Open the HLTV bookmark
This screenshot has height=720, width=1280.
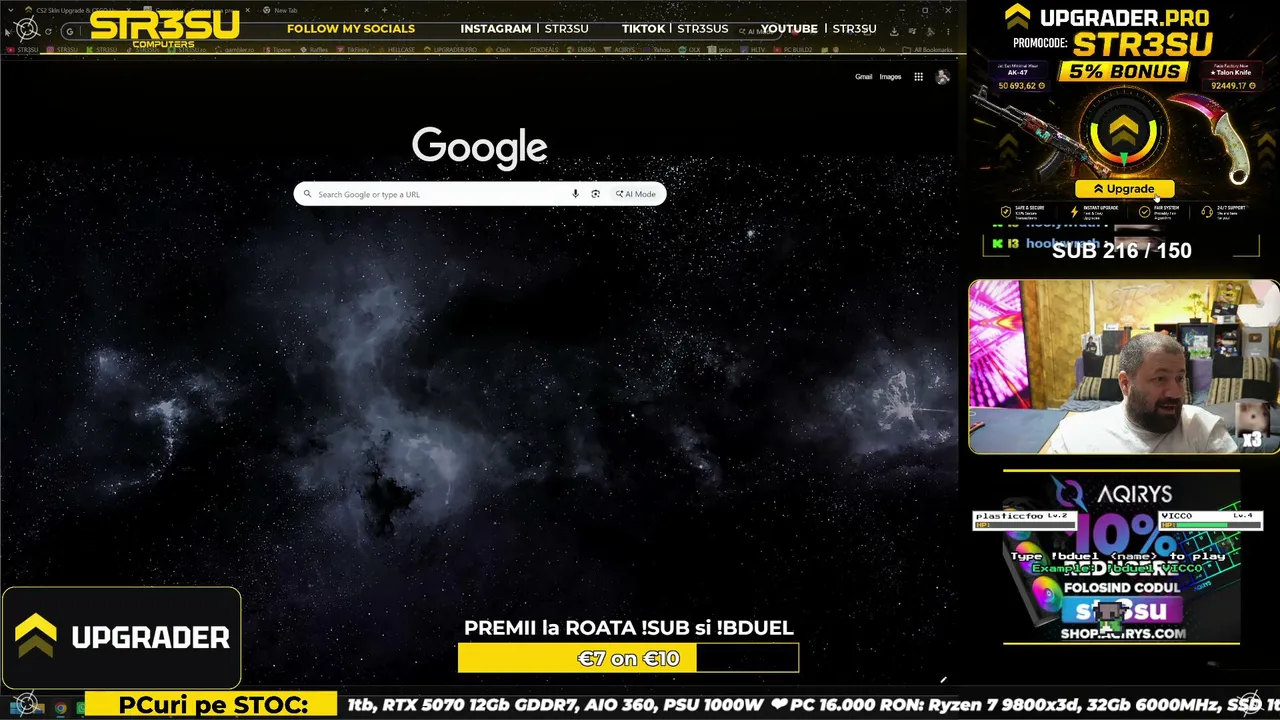pos(754,49)
